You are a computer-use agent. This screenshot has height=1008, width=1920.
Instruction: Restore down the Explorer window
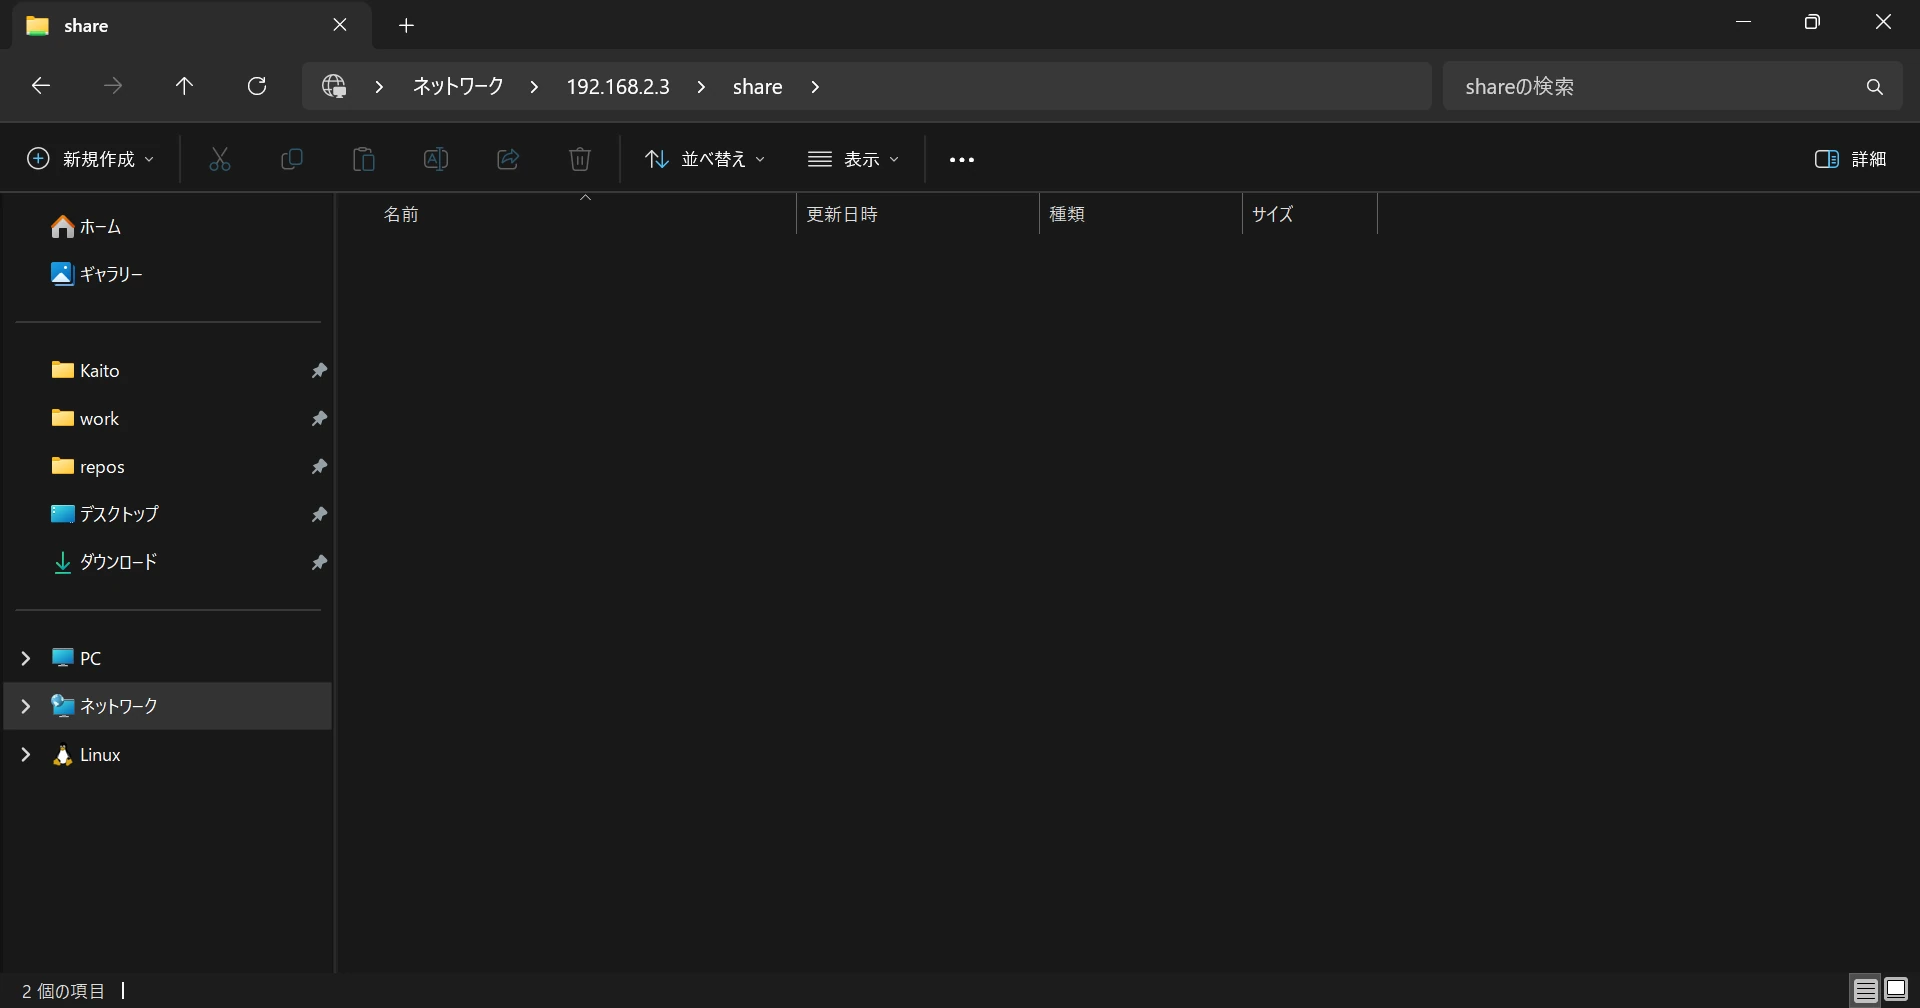coord(1812,22)
